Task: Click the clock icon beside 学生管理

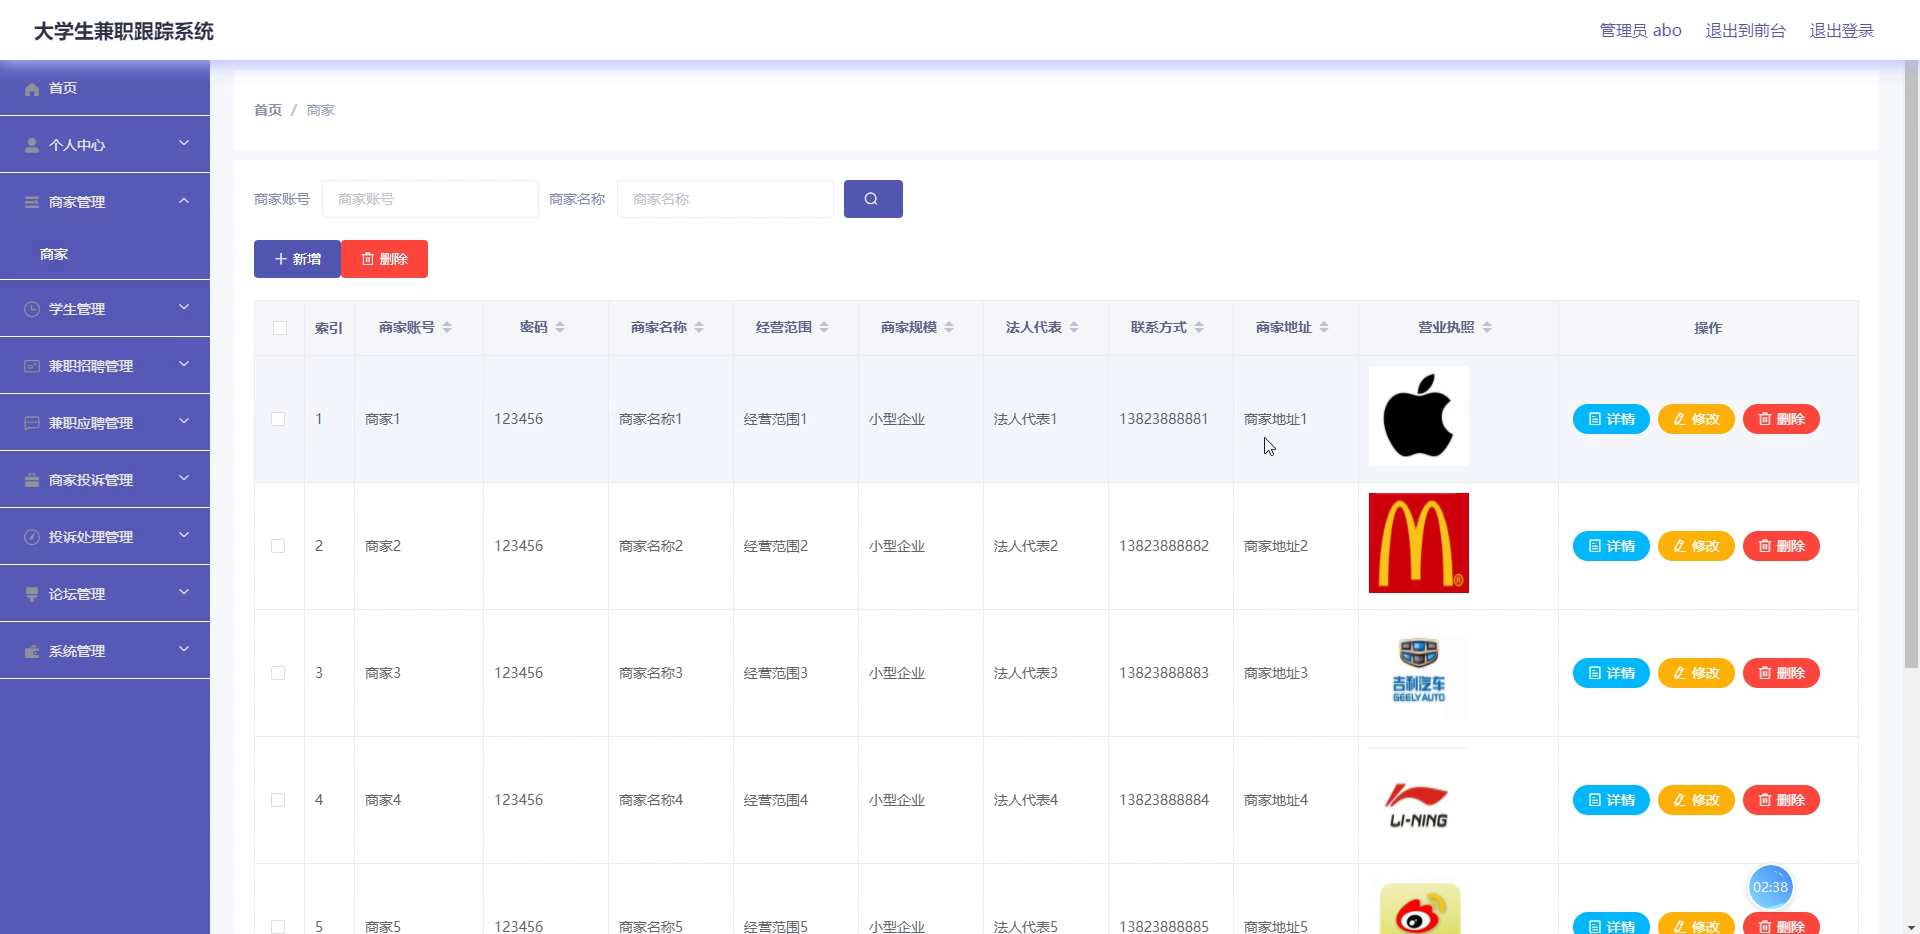Action: 32,310
